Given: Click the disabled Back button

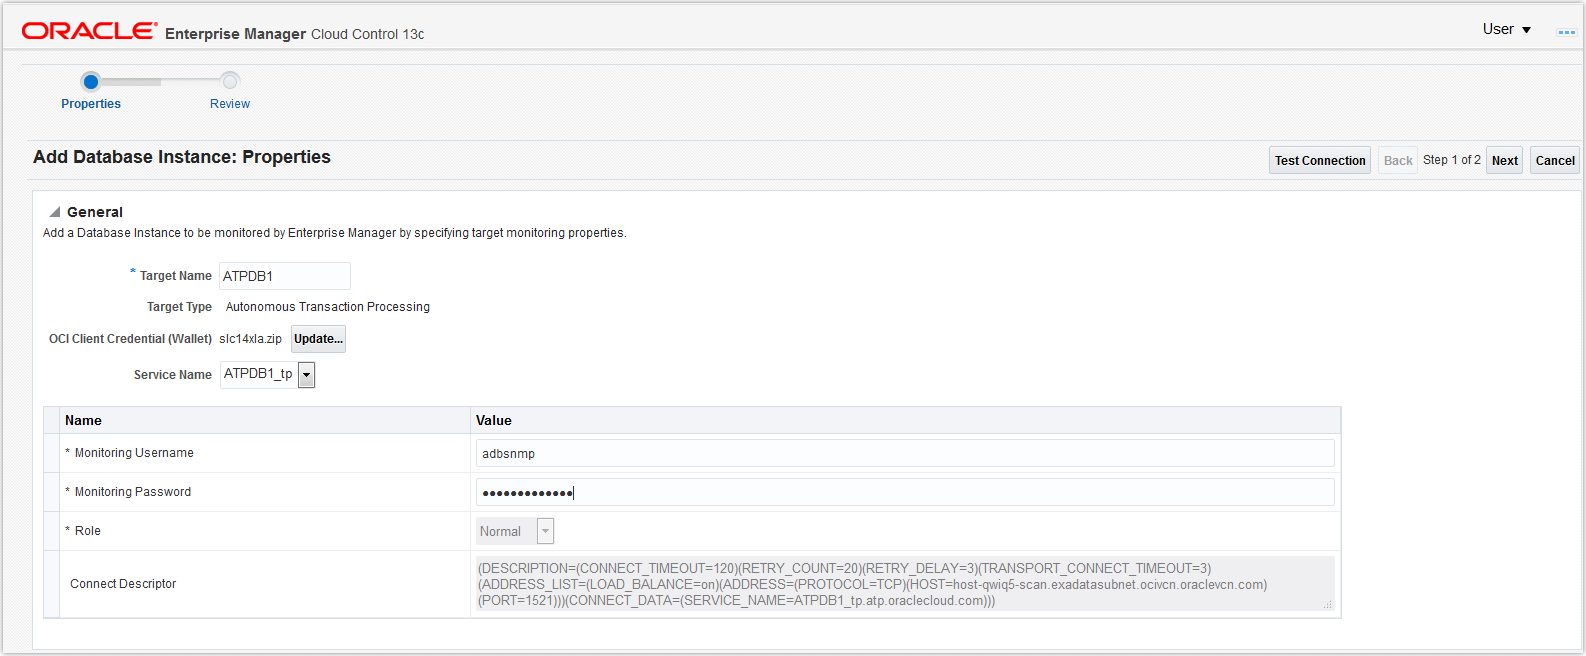Looking at the screenshot, I should click(x=1398, y=160).
